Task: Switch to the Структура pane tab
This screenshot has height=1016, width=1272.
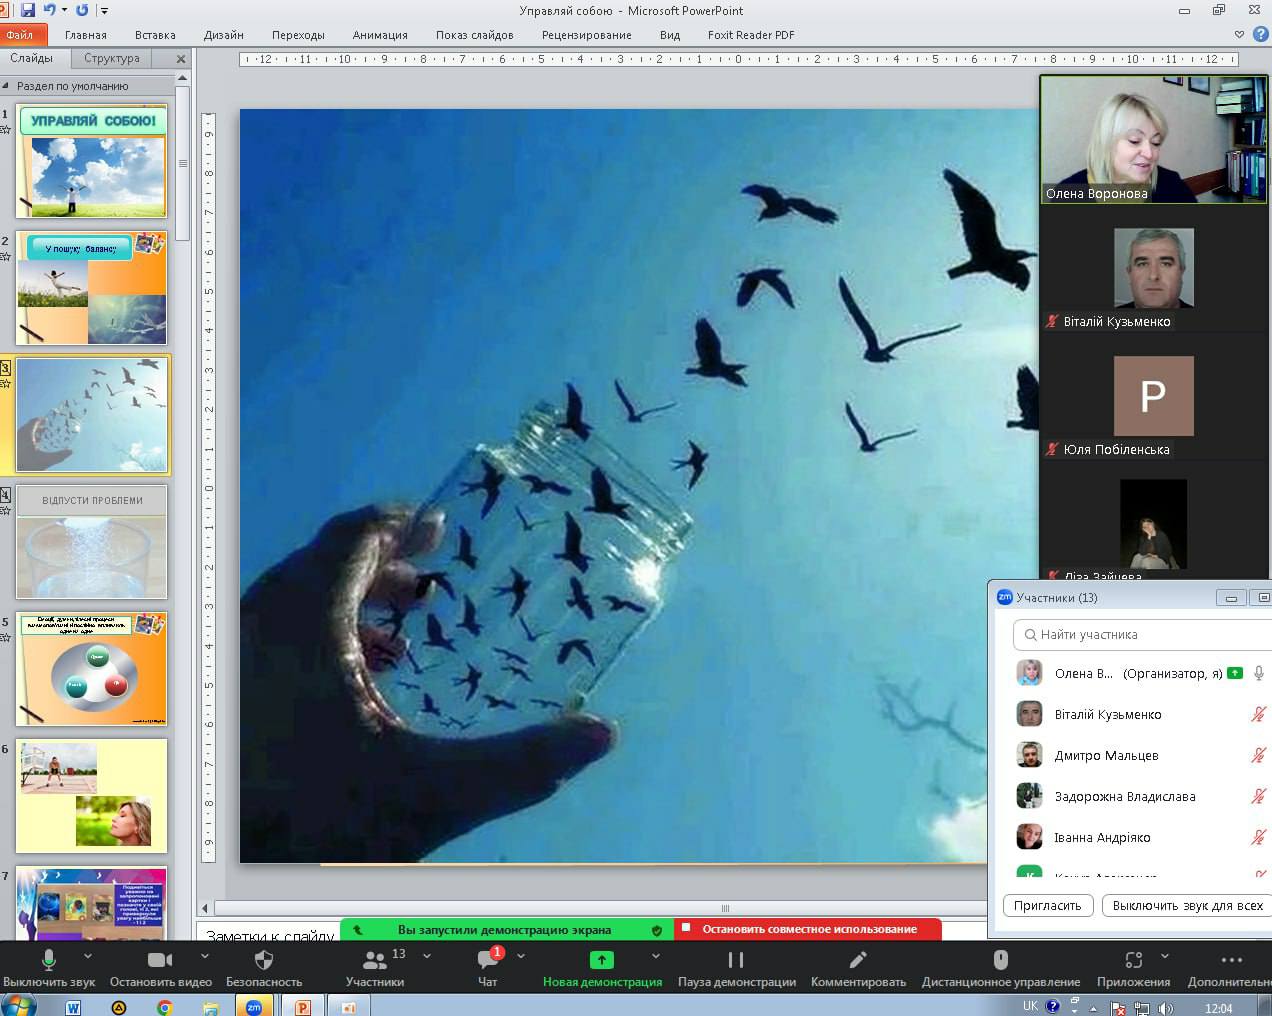Action: click(112, 58)
